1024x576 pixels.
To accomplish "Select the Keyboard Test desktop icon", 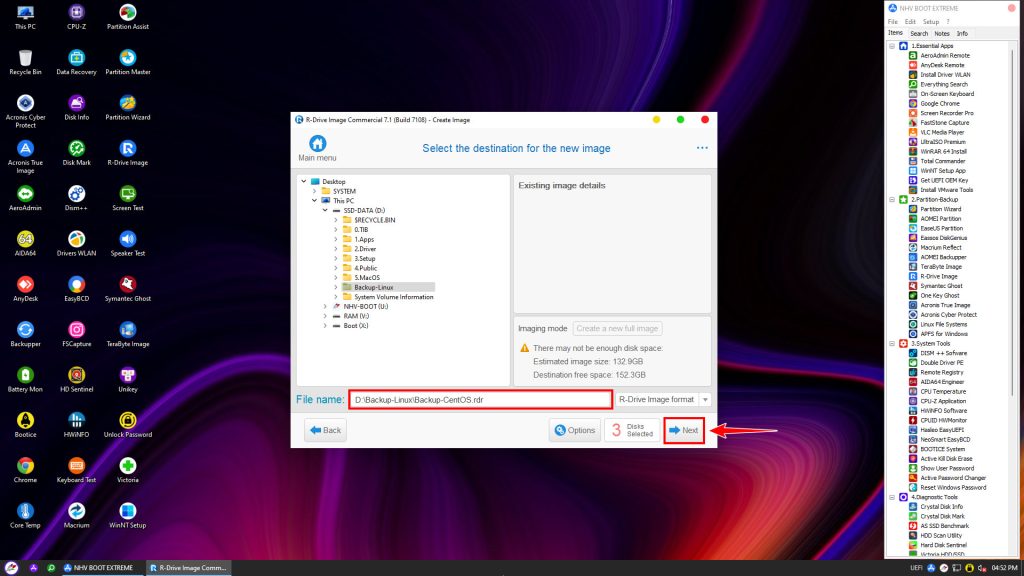I will 76,470.
